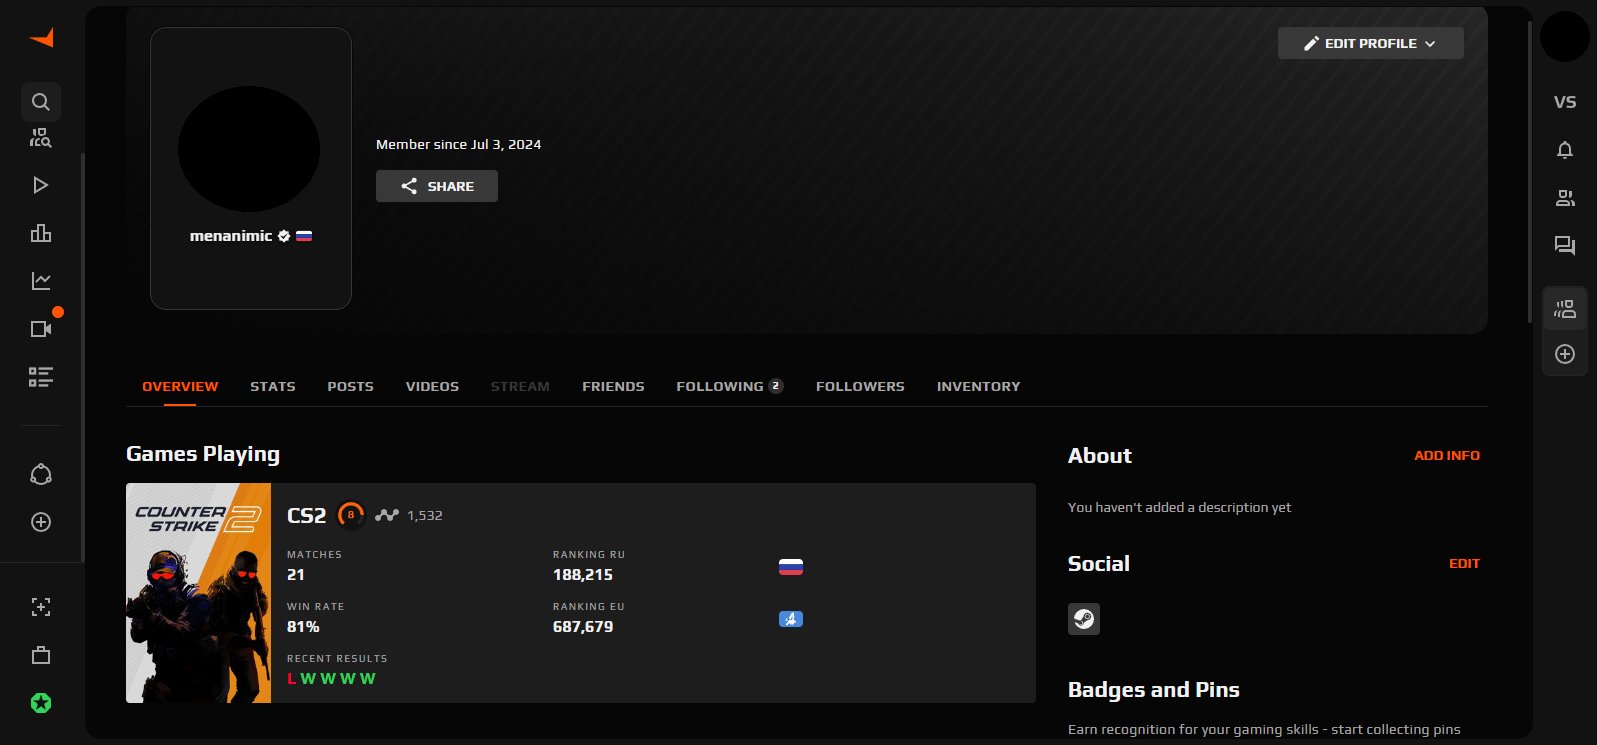The height and width of the screenshot is (745, 1597).
Task: Switch to the Stats tab
Action: pyautogui.click(x=273, y=386)
